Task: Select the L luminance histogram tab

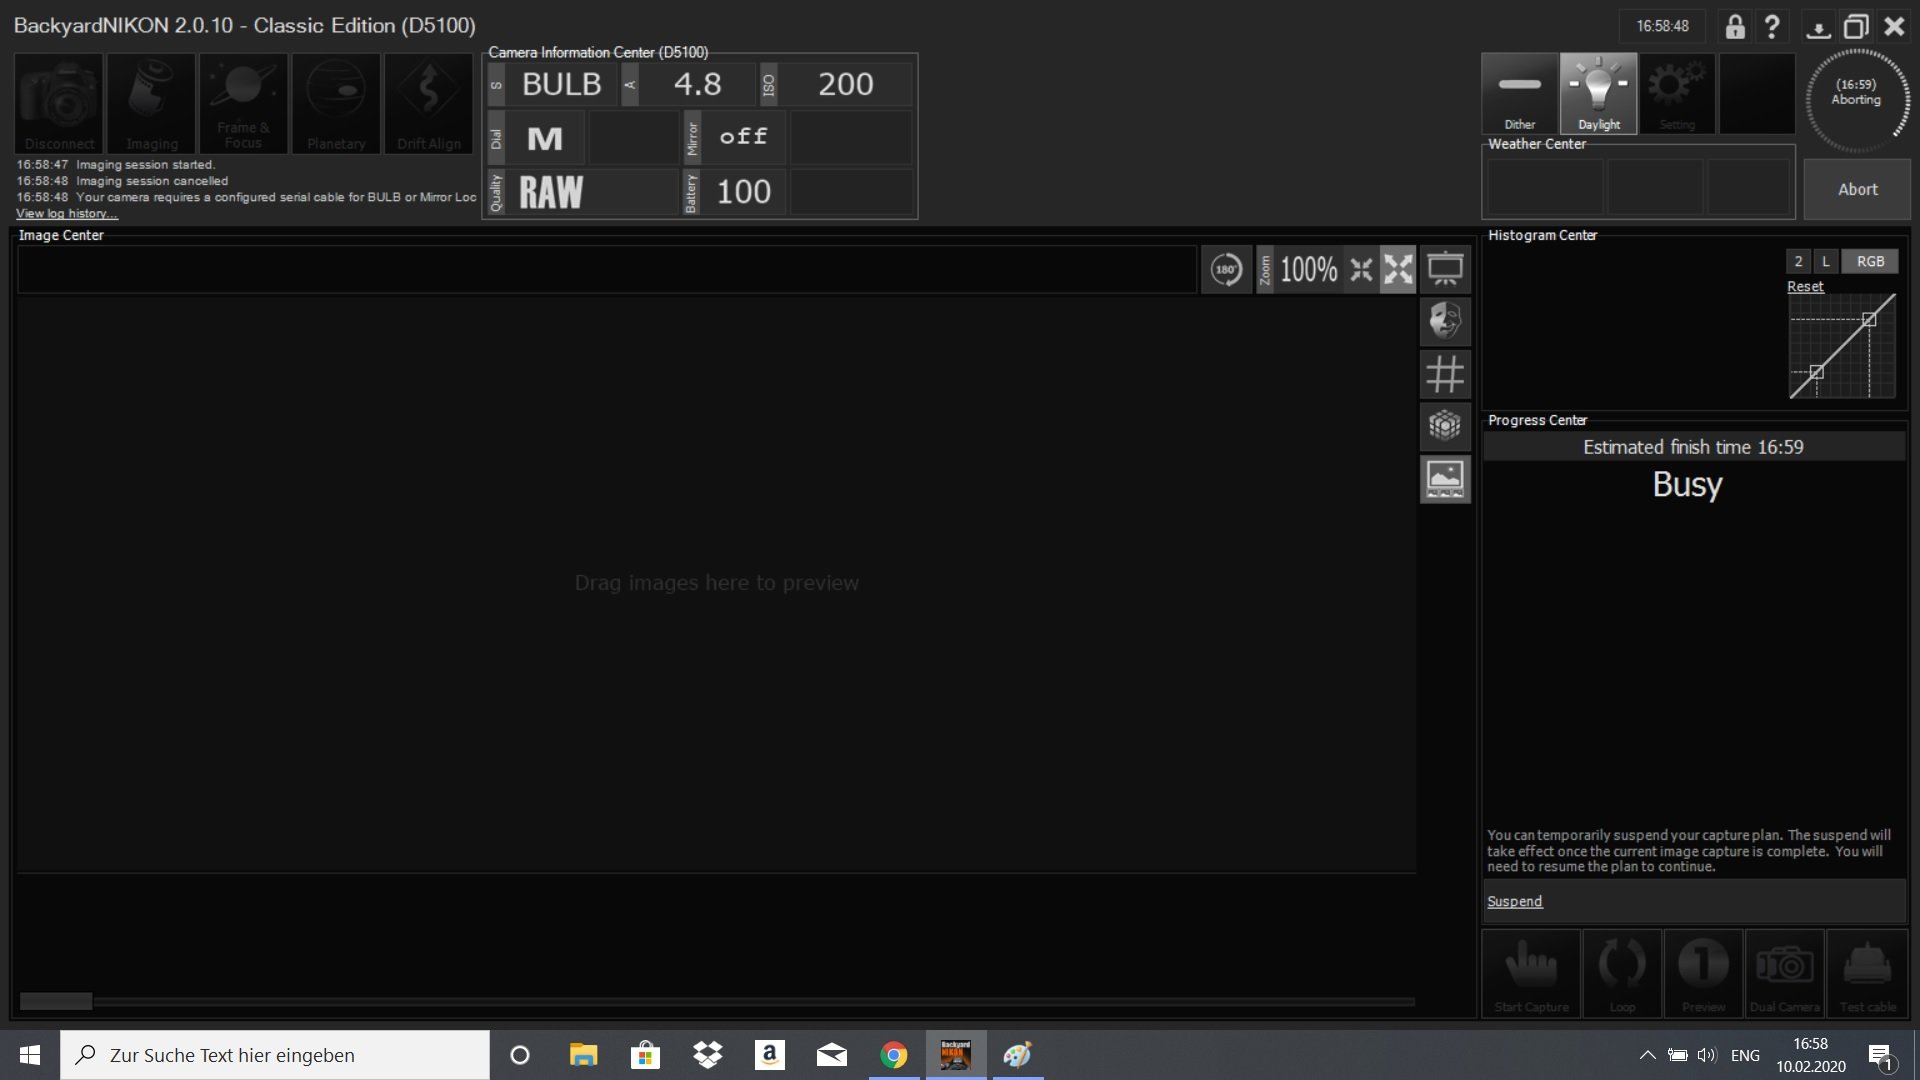Action: 1825,261
